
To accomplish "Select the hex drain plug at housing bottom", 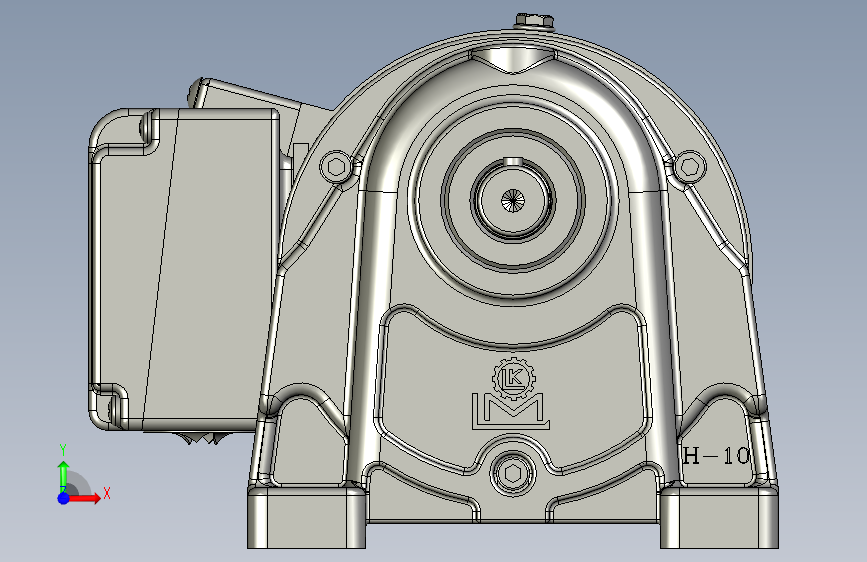I will pos(513,474).
